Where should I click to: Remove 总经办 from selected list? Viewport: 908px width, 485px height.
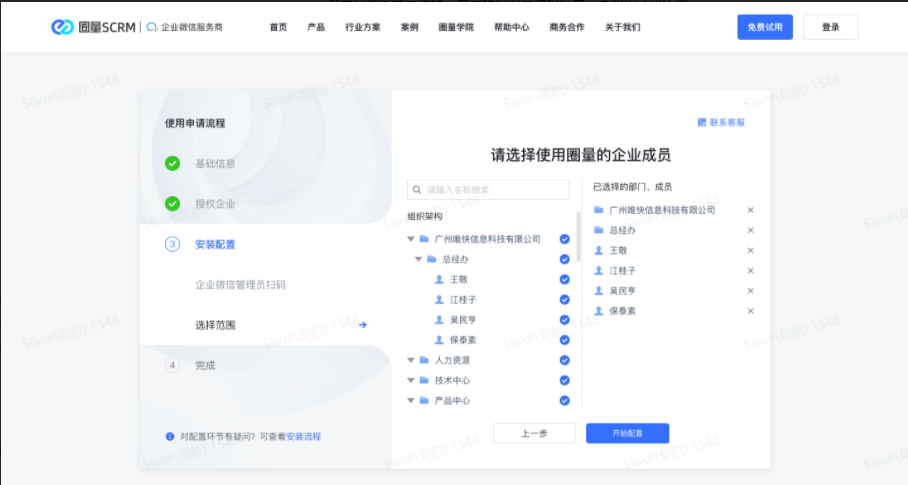coord(750,230)
